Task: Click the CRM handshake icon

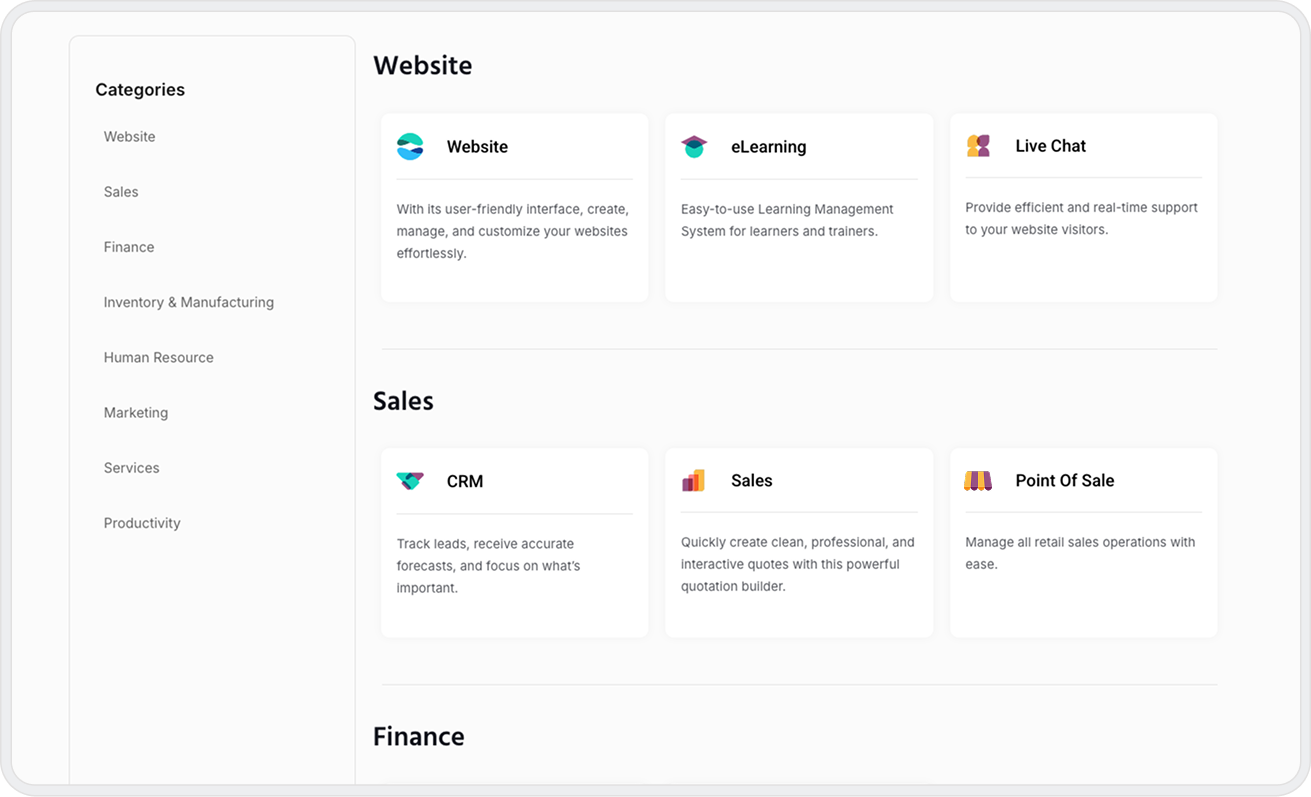Action: click(x=410, y=481)
